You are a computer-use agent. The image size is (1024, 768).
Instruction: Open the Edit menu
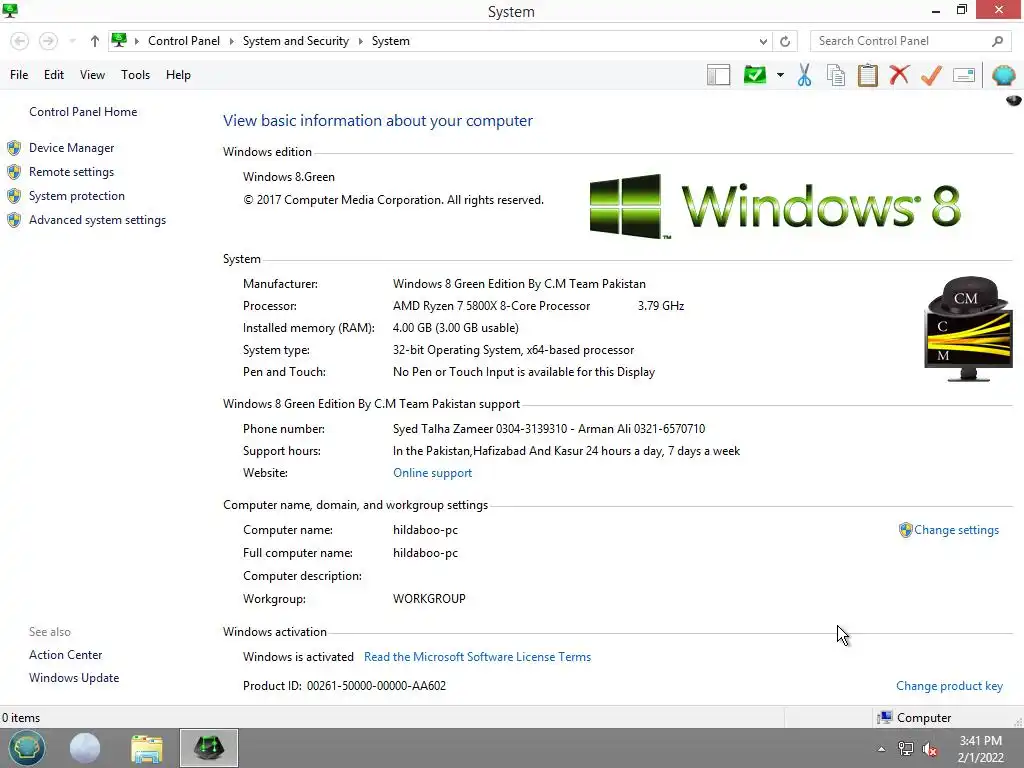click(x=54, y=75)
